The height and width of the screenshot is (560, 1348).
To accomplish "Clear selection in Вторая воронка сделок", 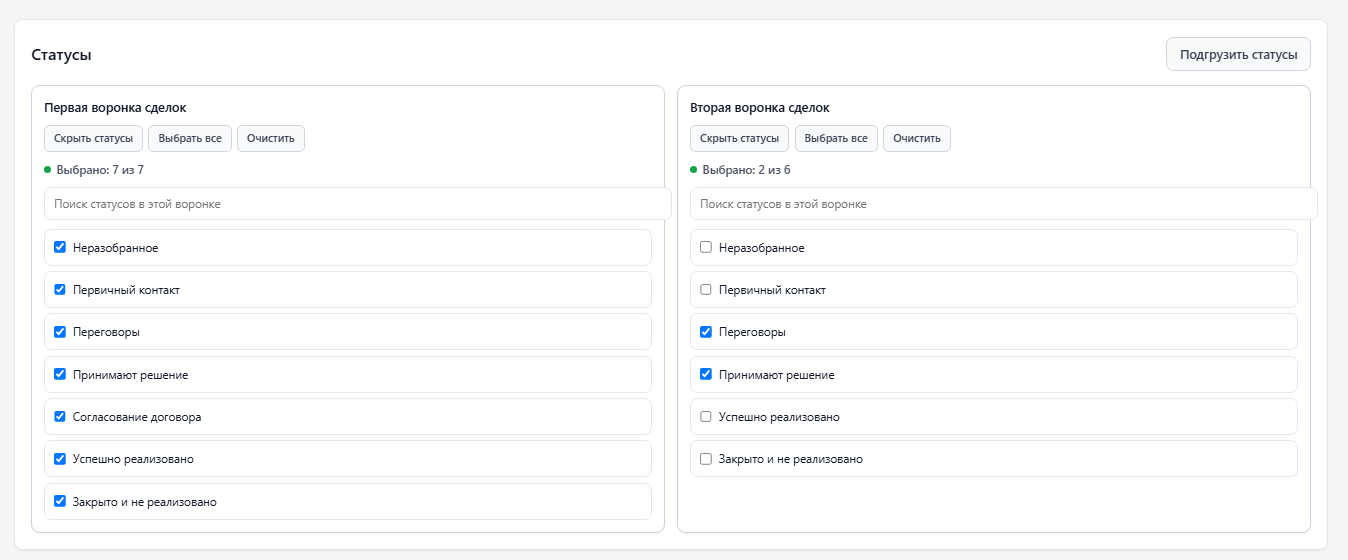I will [x=916, y=138].
